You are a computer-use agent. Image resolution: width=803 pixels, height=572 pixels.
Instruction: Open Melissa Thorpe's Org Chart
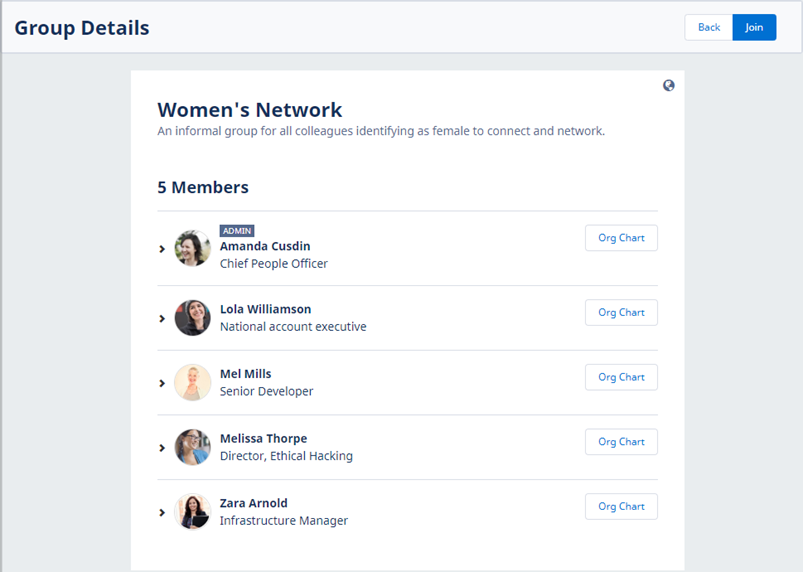621,442
